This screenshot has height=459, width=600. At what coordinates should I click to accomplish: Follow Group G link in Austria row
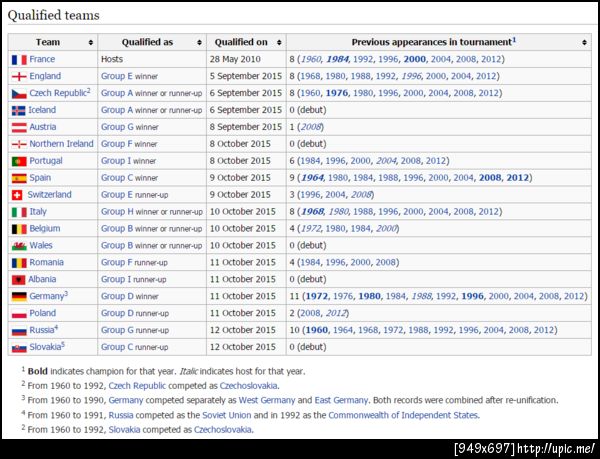117,127
